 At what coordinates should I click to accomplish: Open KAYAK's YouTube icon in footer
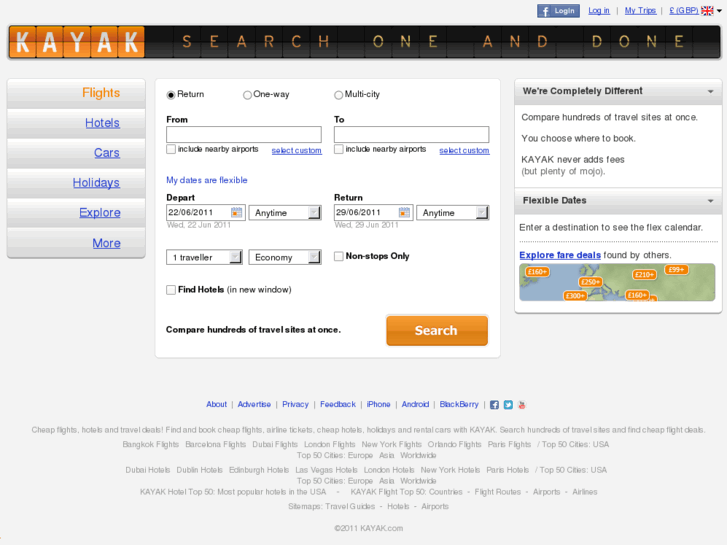click(x=522, y=404)
